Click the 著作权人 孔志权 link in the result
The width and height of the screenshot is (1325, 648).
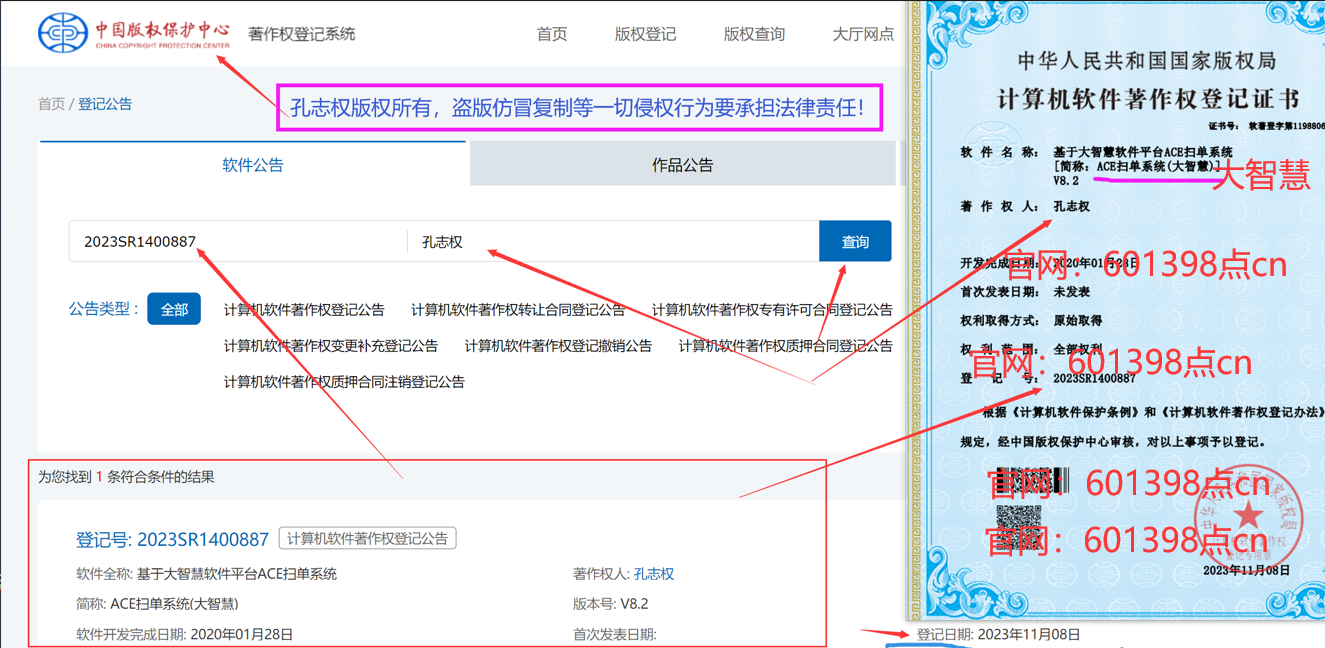coord(654,574)
